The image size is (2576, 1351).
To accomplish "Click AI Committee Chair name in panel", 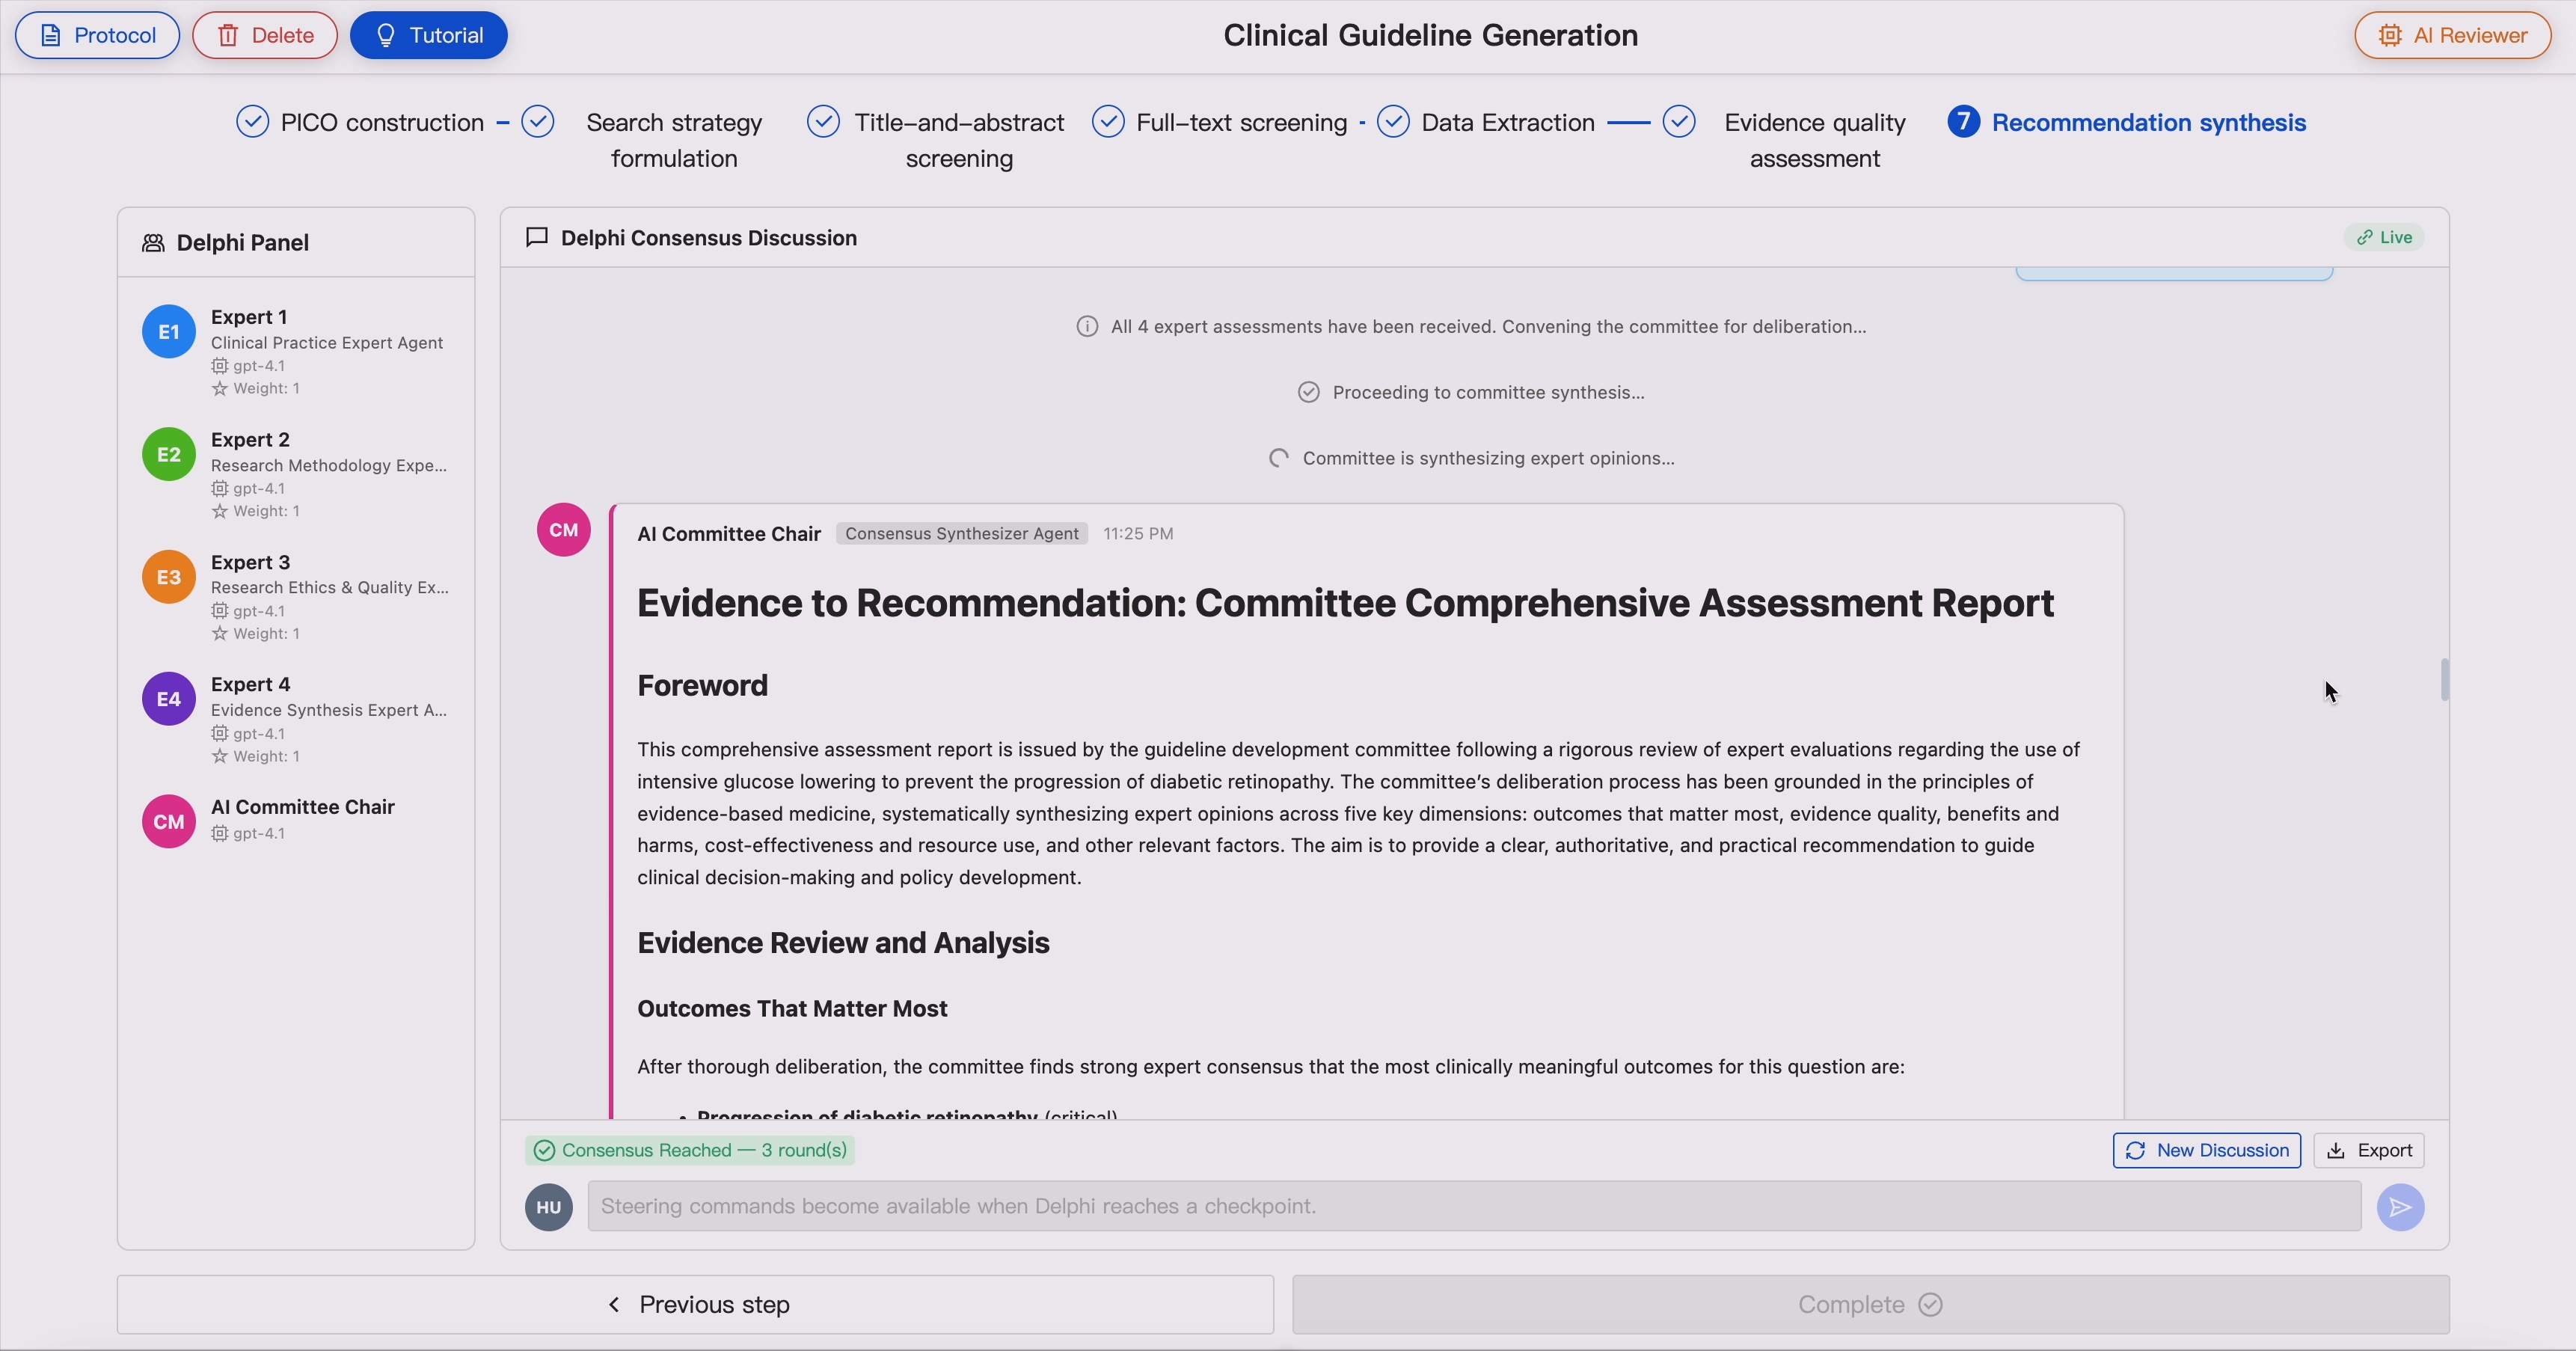I will click(303, 807).
